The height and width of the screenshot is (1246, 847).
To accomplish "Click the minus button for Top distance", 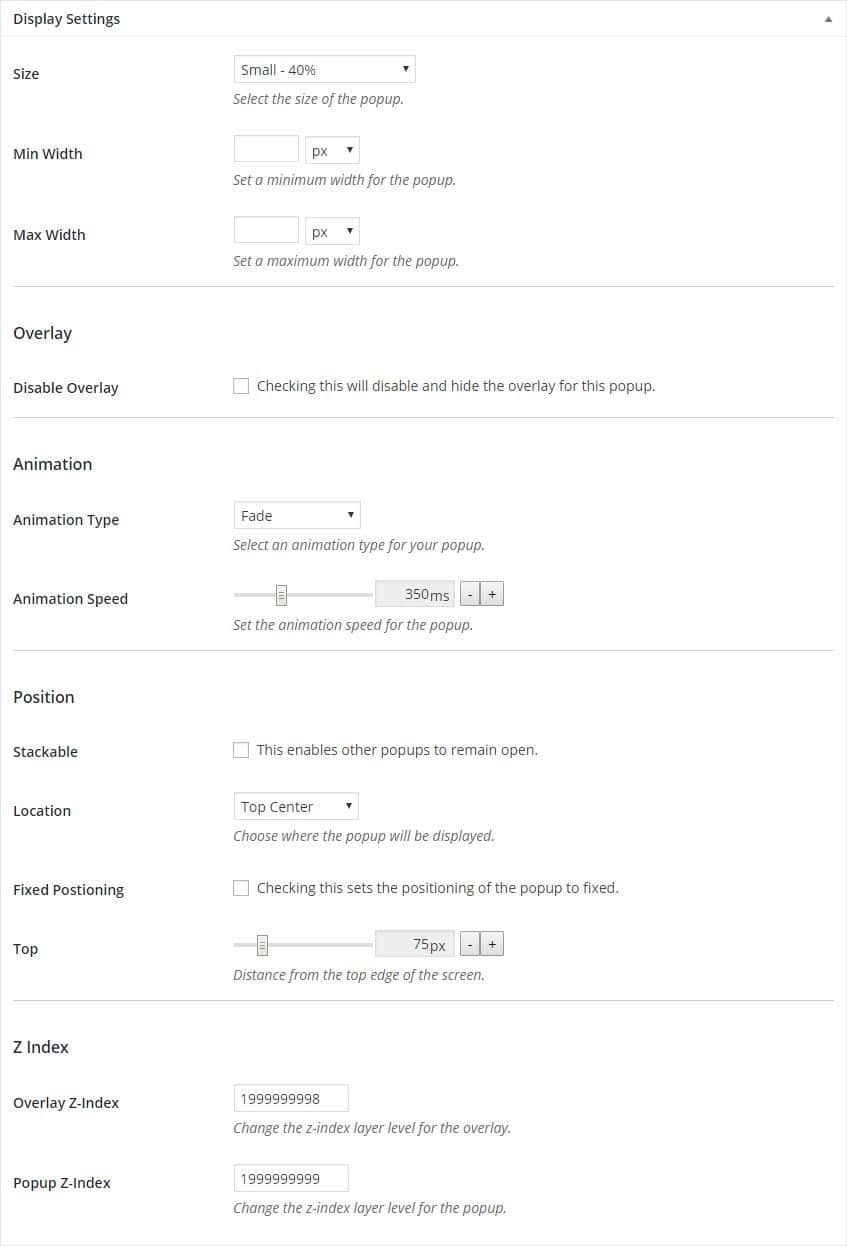I will [x=469, y=943].
